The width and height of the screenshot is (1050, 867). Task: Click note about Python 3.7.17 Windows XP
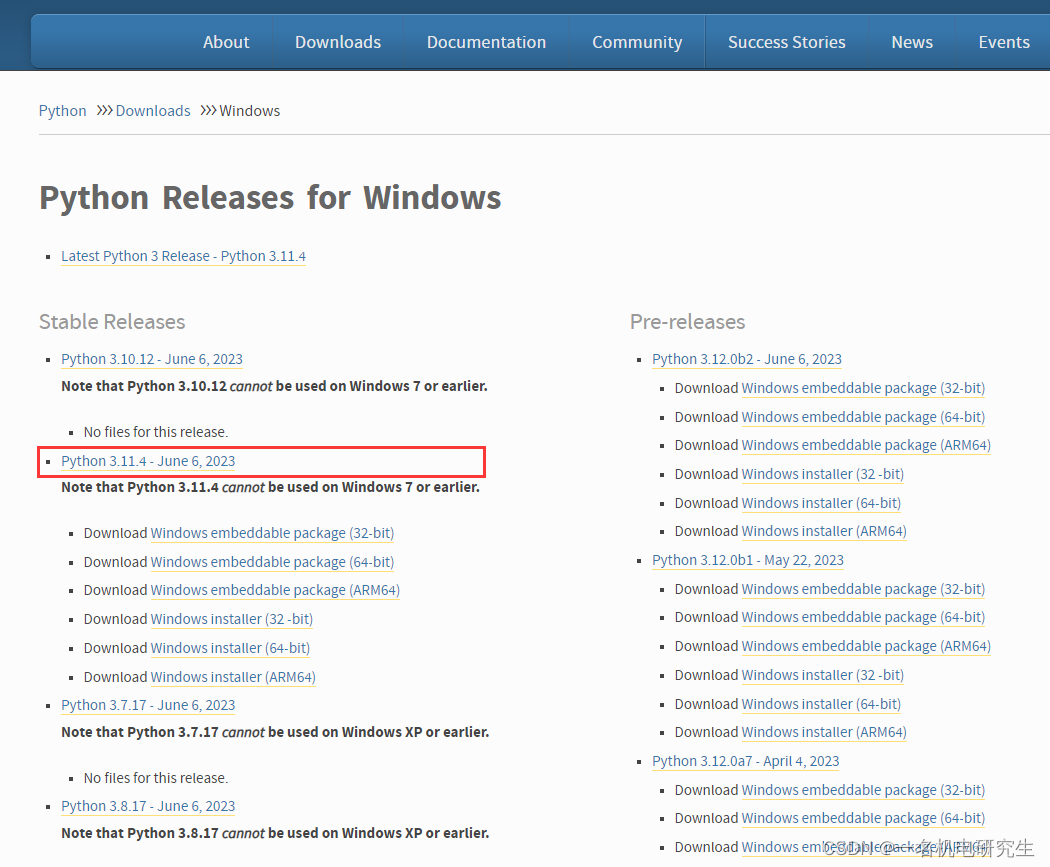tap(275, 732)
